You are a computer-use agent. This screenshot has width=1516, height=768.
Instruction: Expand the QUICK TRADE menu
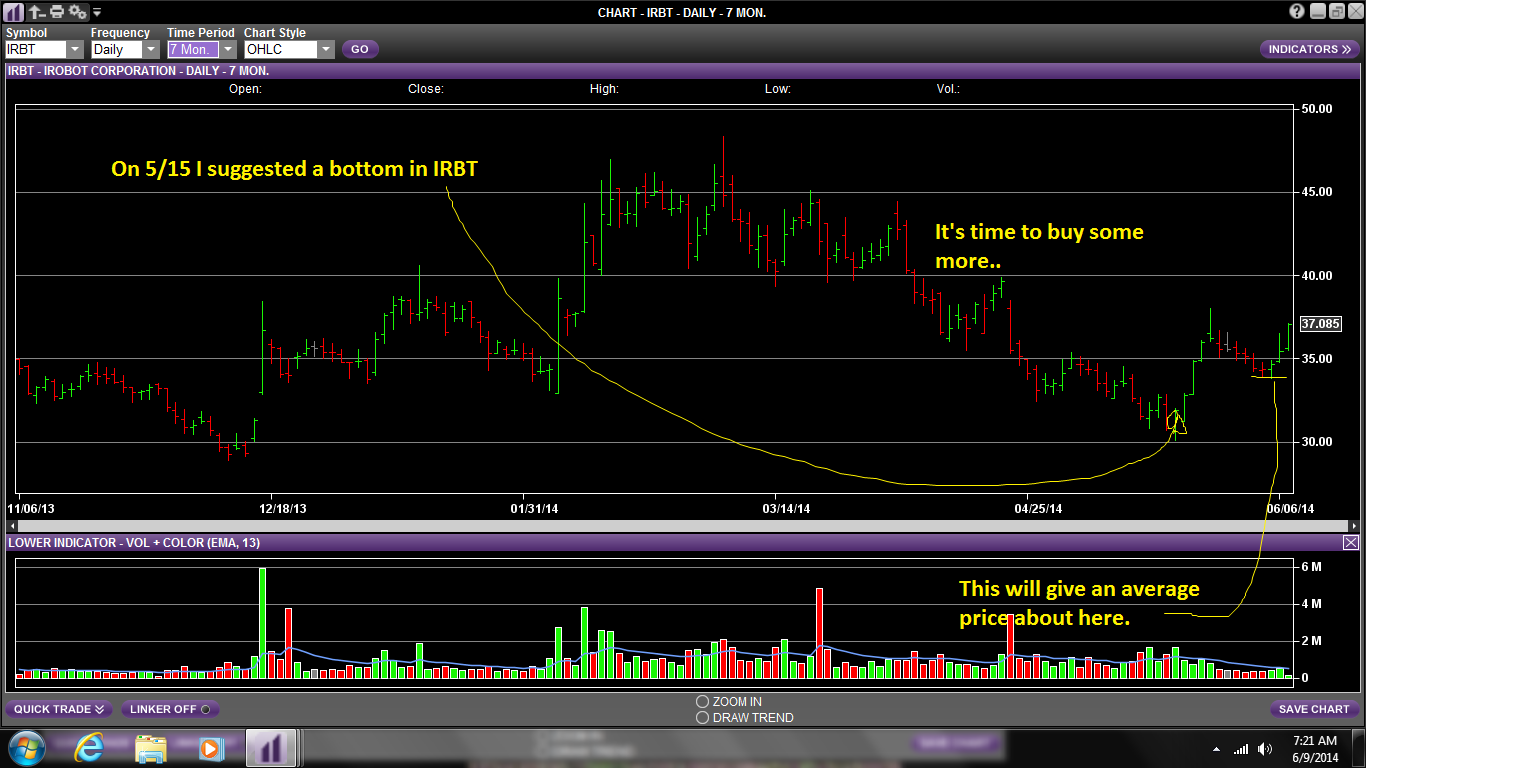click(59, 709)
